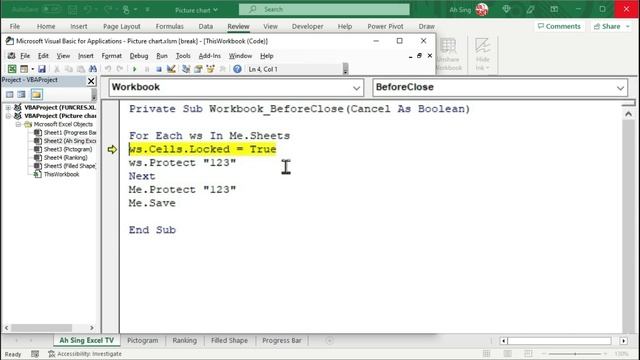Open the Object Browser toolbar icon
640x360 pixels.
click(x=211, y=69)
